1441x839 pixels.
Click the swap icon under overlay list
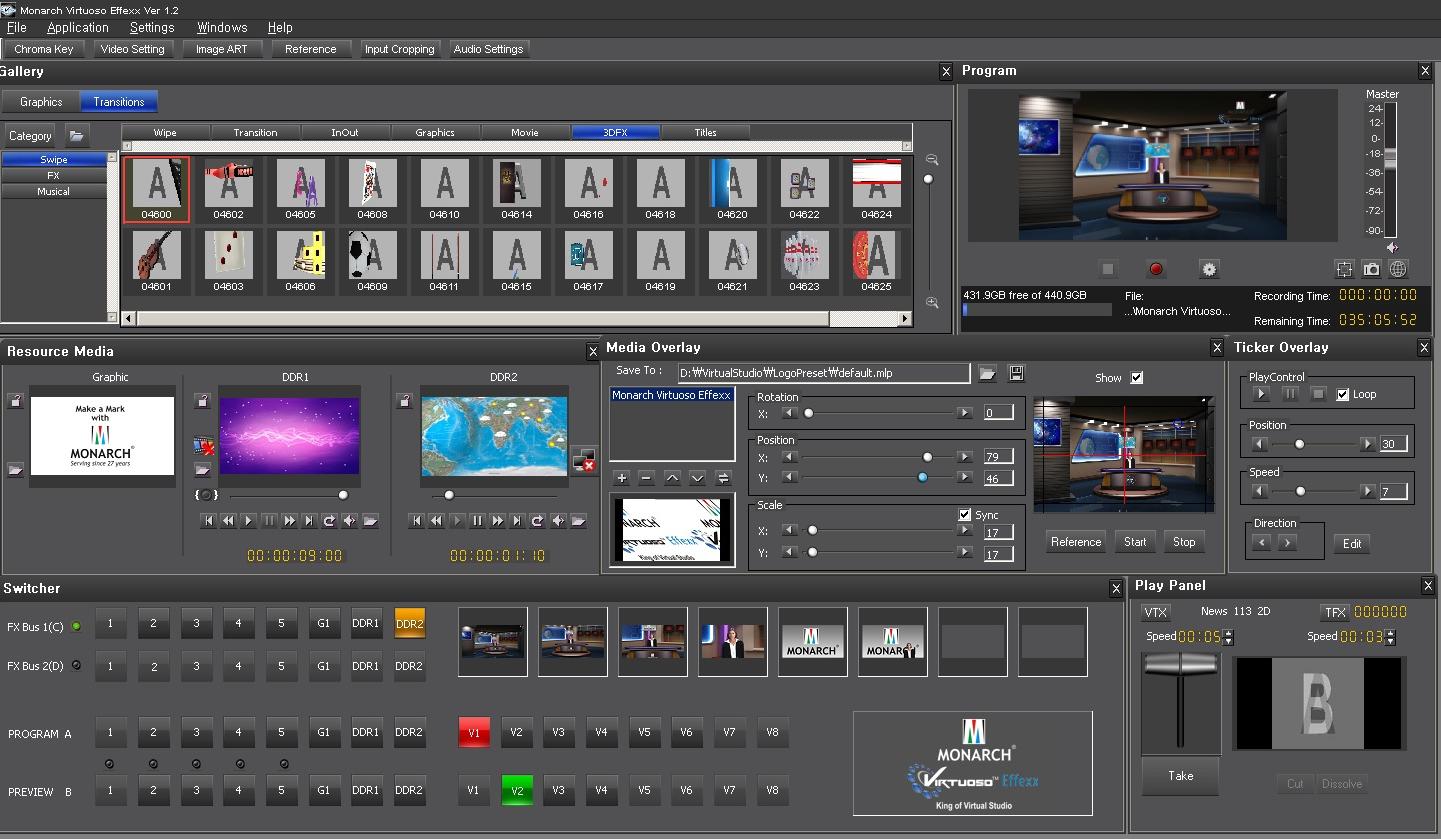pyautogui.click(x=723, y=478)
